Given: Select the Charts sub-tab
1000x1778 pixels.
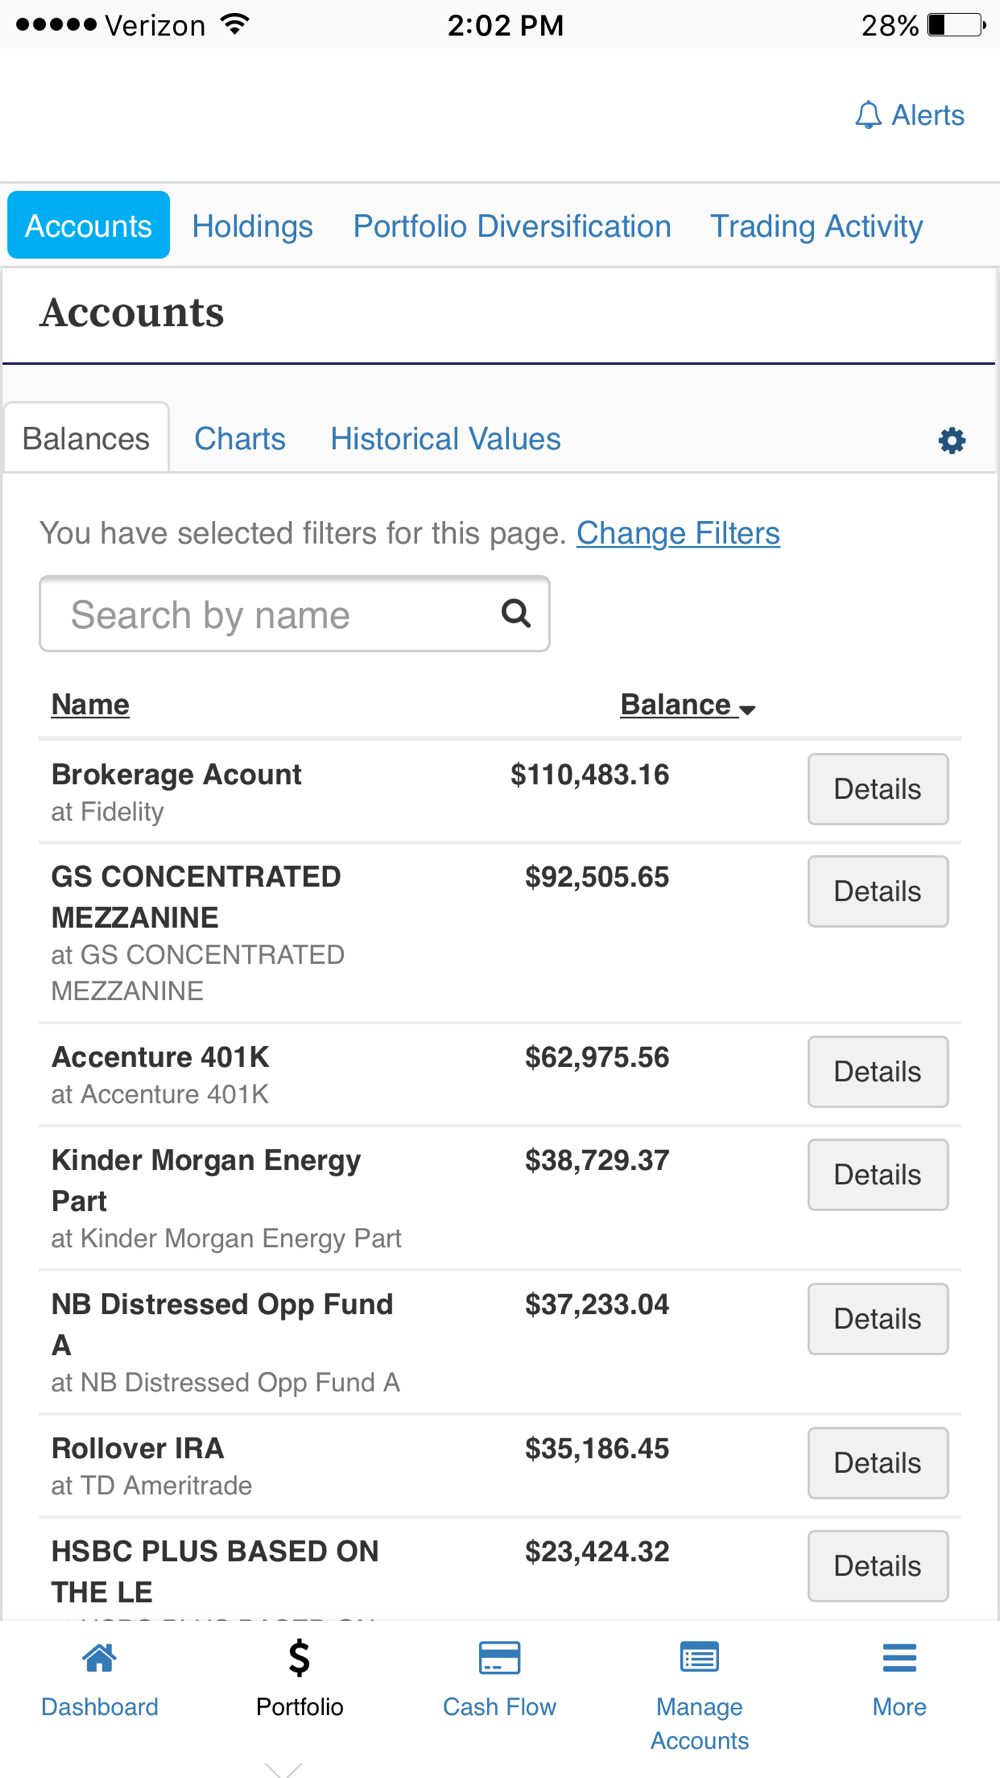Looking at the screenshot, I should coord(240,438).
